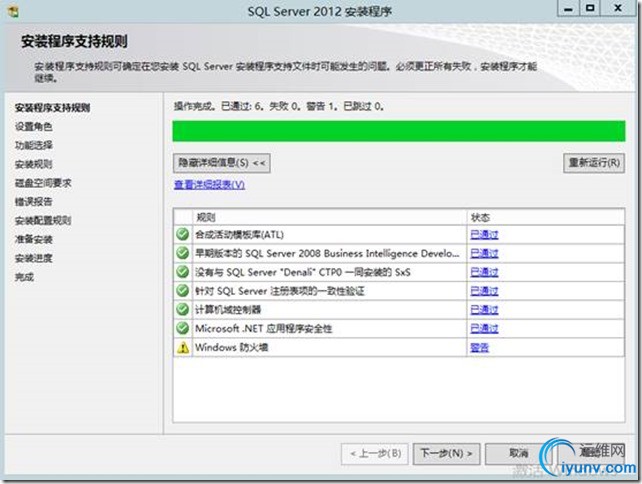Cancel setup with the 取消 button
The height and width of the screenshot is (484, 642).
518,454
